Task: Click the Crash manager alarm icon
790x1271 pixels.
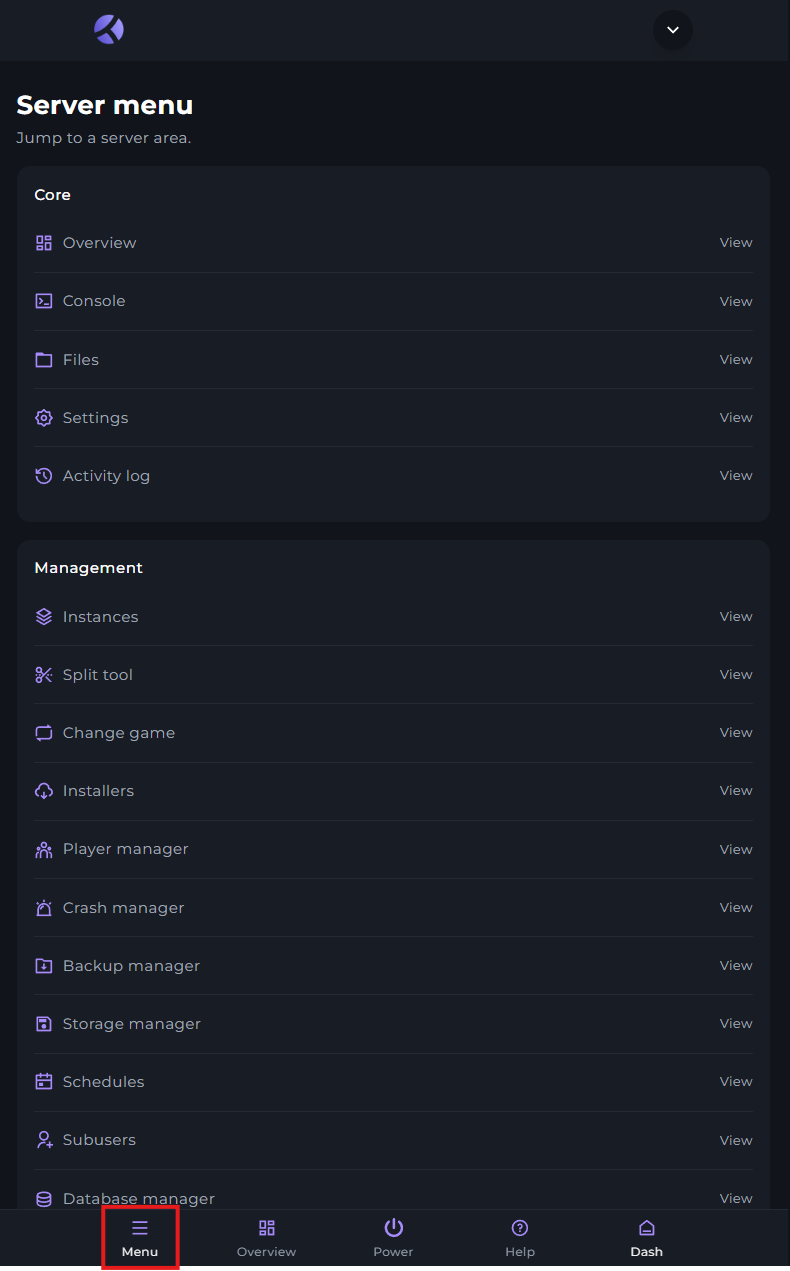Action: pos(44,908)
